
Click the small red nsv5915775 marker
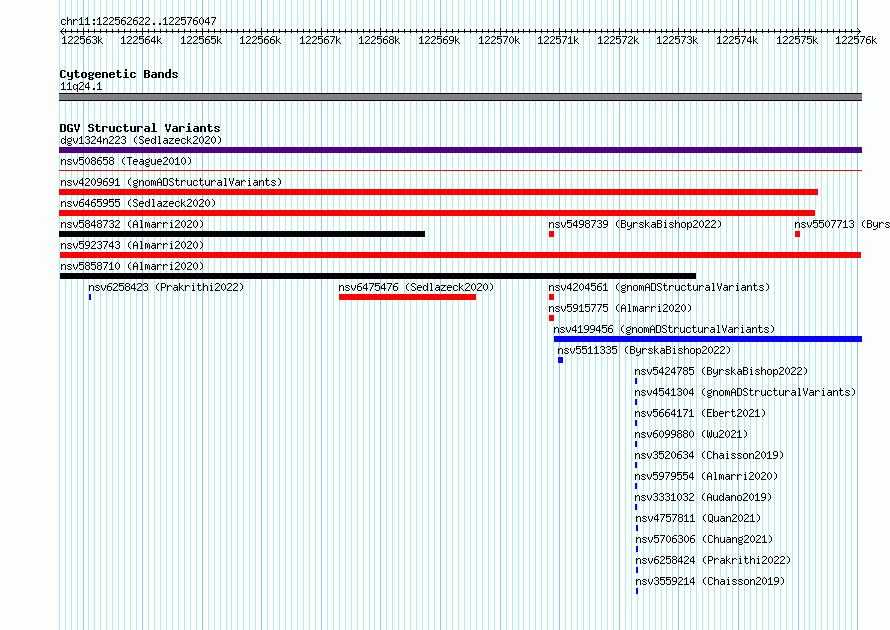551,318
